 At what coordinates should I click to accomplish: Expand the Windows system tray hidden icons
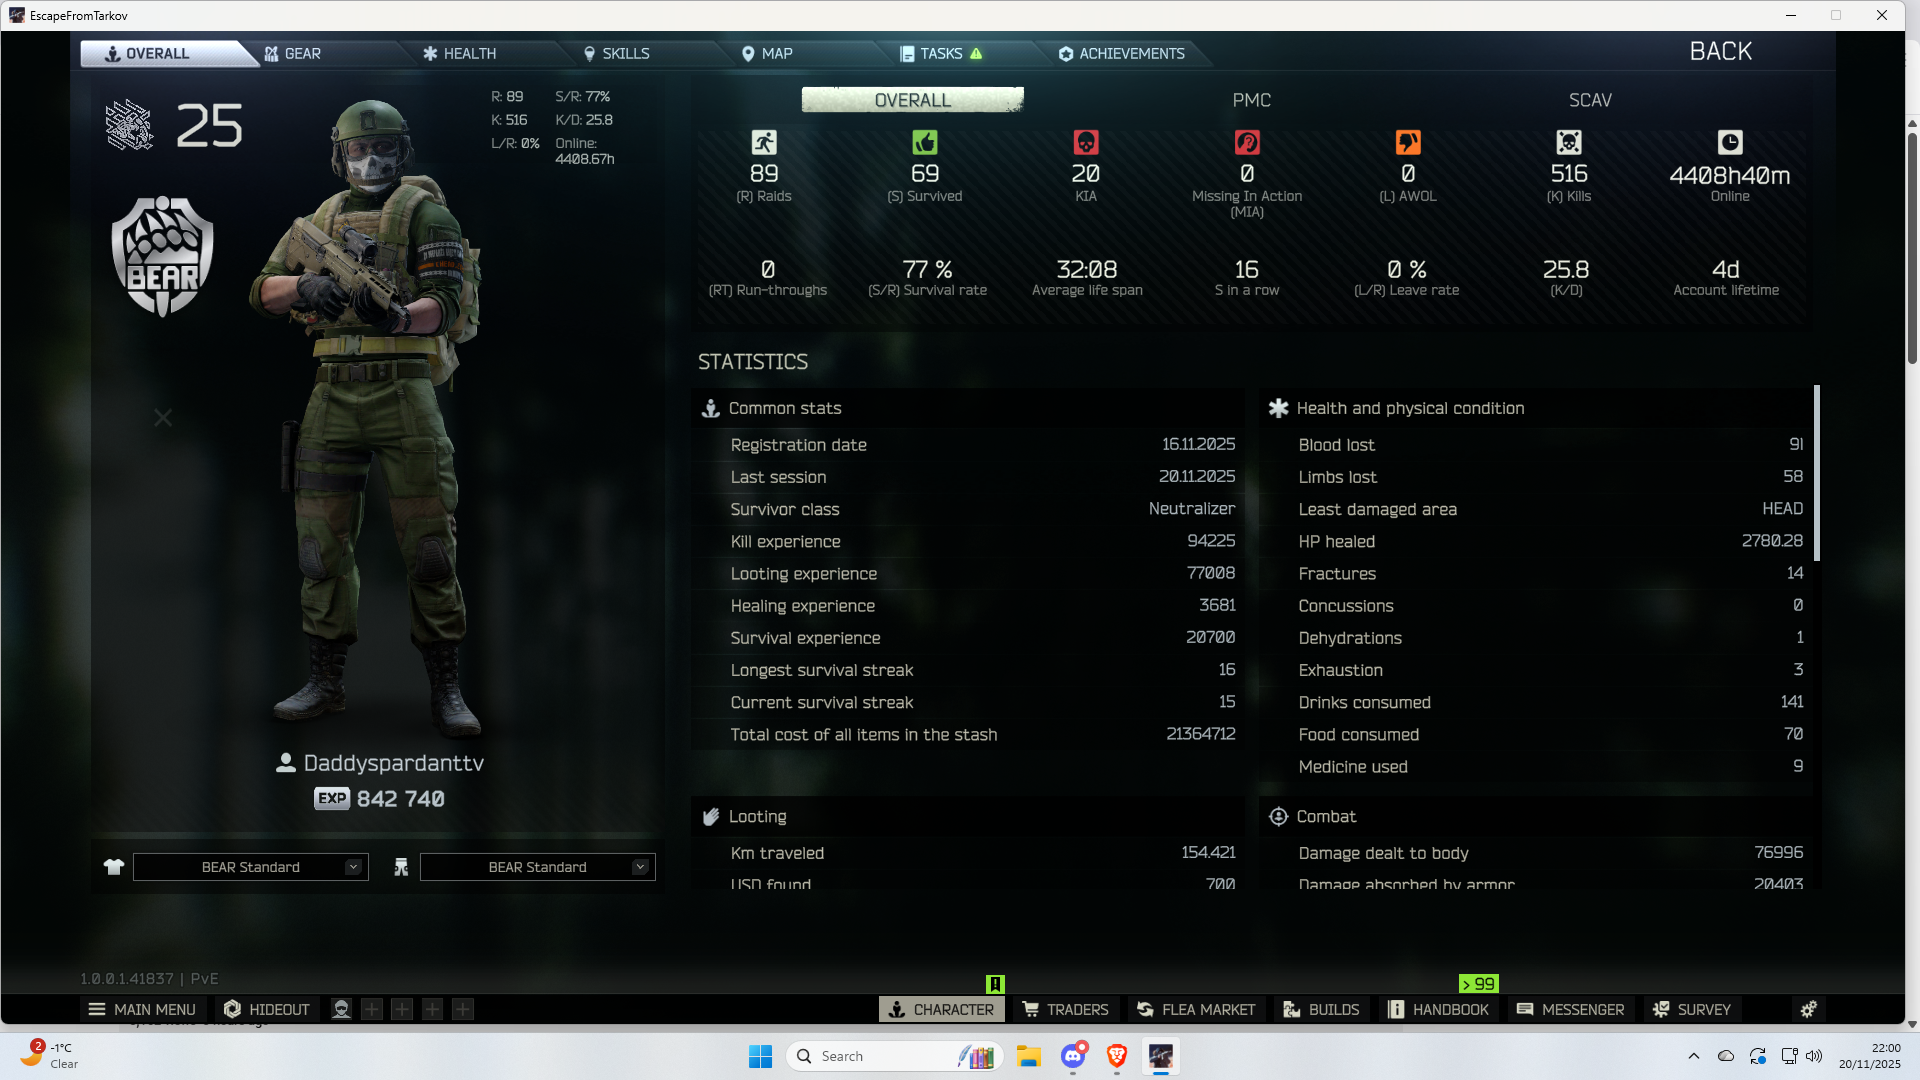pyautogui.click(x=1693, y=1056)
